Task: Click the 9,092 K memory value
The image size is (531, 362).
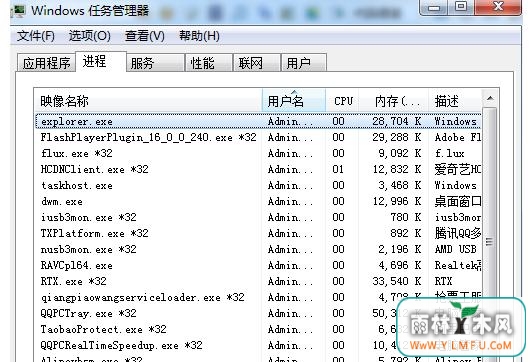Action: tap(400, 153)
